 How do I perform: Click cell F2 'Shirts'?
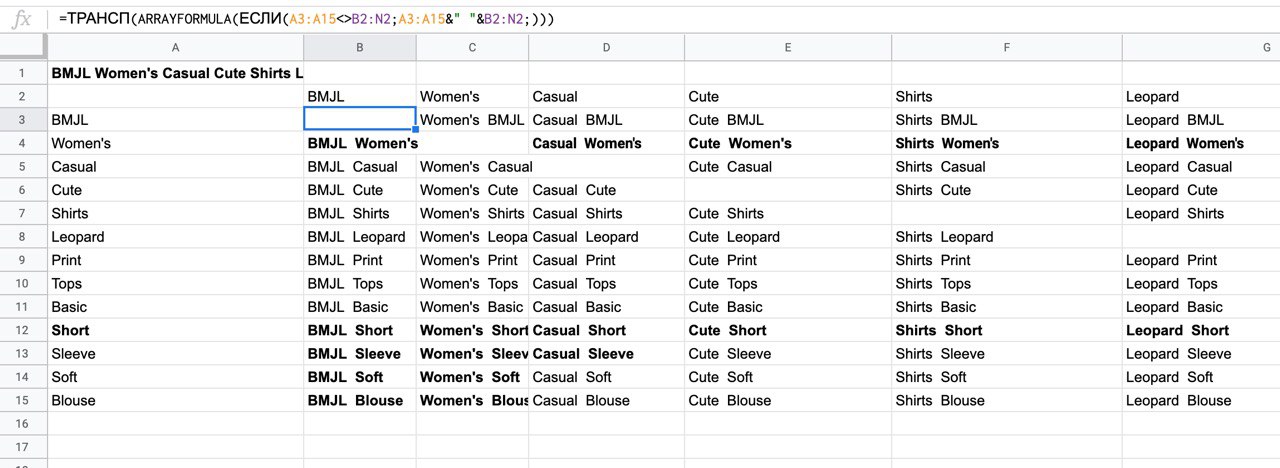point(1007,96)
